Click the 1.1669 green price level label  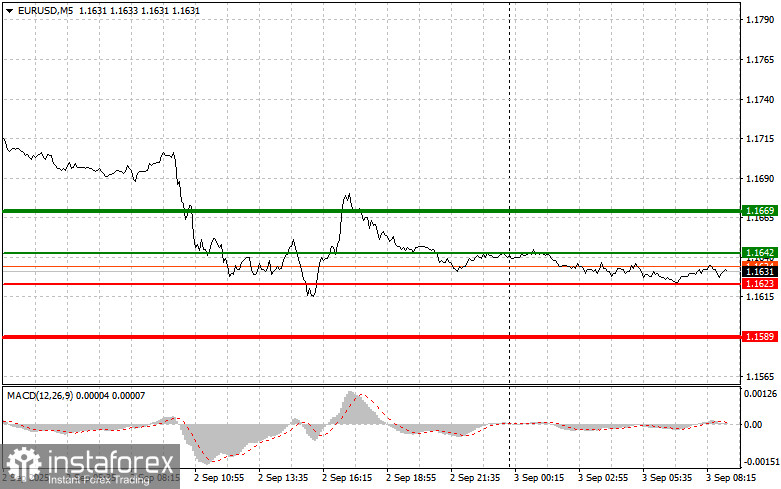(x=760, y=211)
